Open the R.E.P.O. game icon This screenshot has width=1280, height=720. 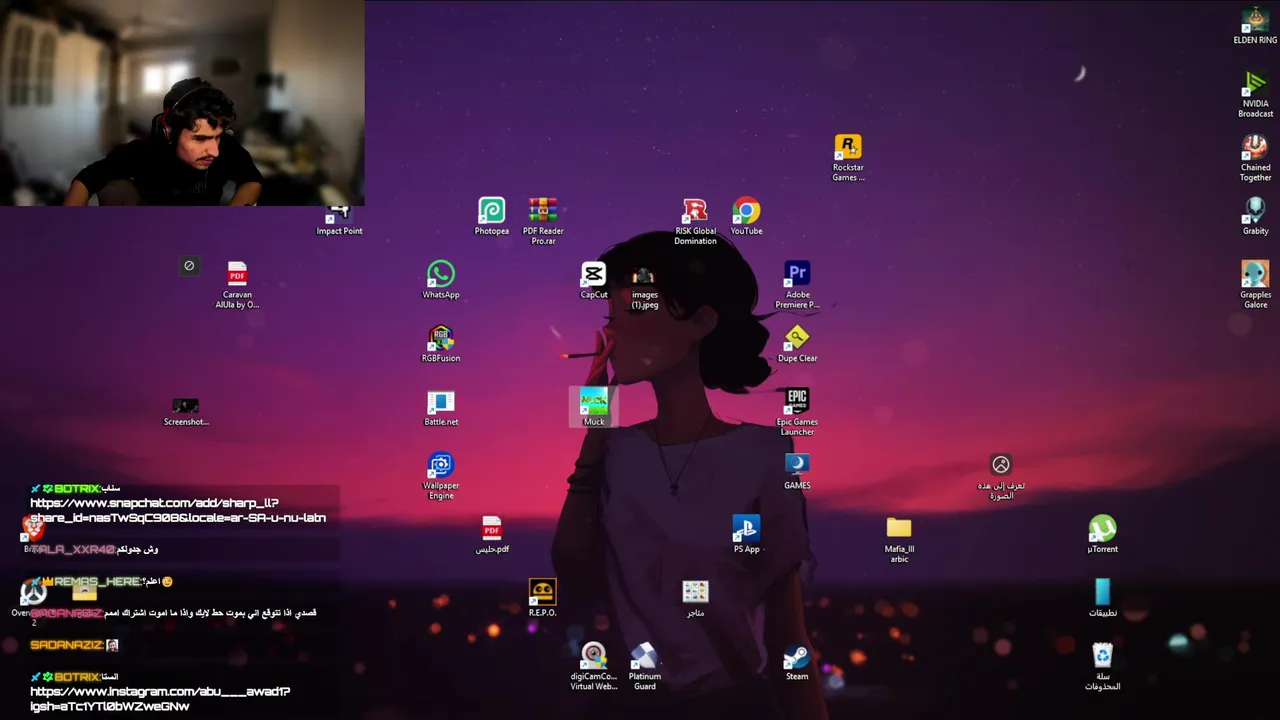pyautogui.click(x=543, y=598)
